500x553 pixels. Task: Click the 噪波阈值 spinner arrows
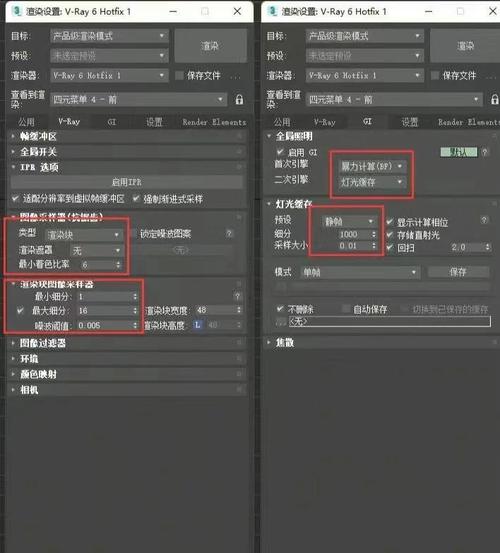135,325
